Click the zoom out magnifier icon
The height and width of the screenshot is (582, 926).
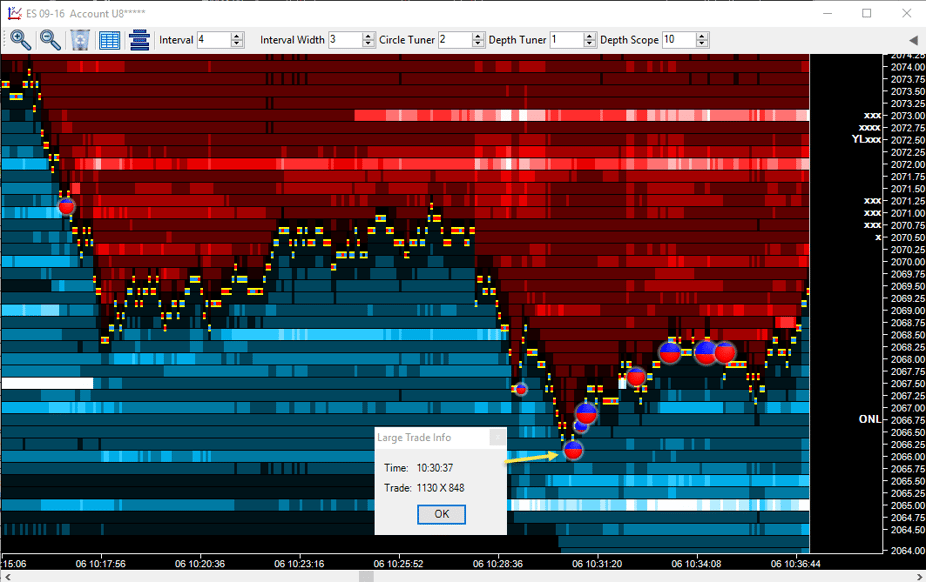[50, 40]
